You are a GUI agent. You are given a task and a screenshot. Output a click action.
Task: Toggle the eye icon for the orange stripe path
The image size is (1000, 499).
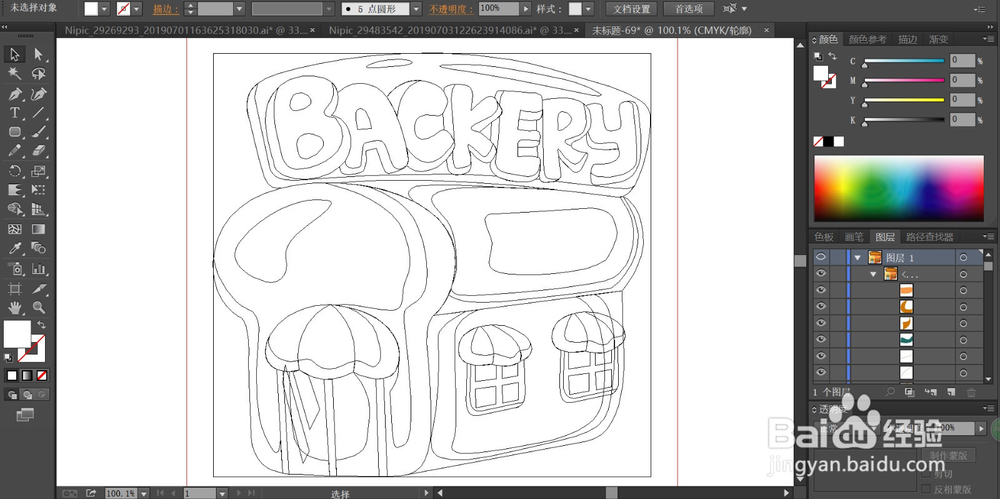click(x=821, y=290)
